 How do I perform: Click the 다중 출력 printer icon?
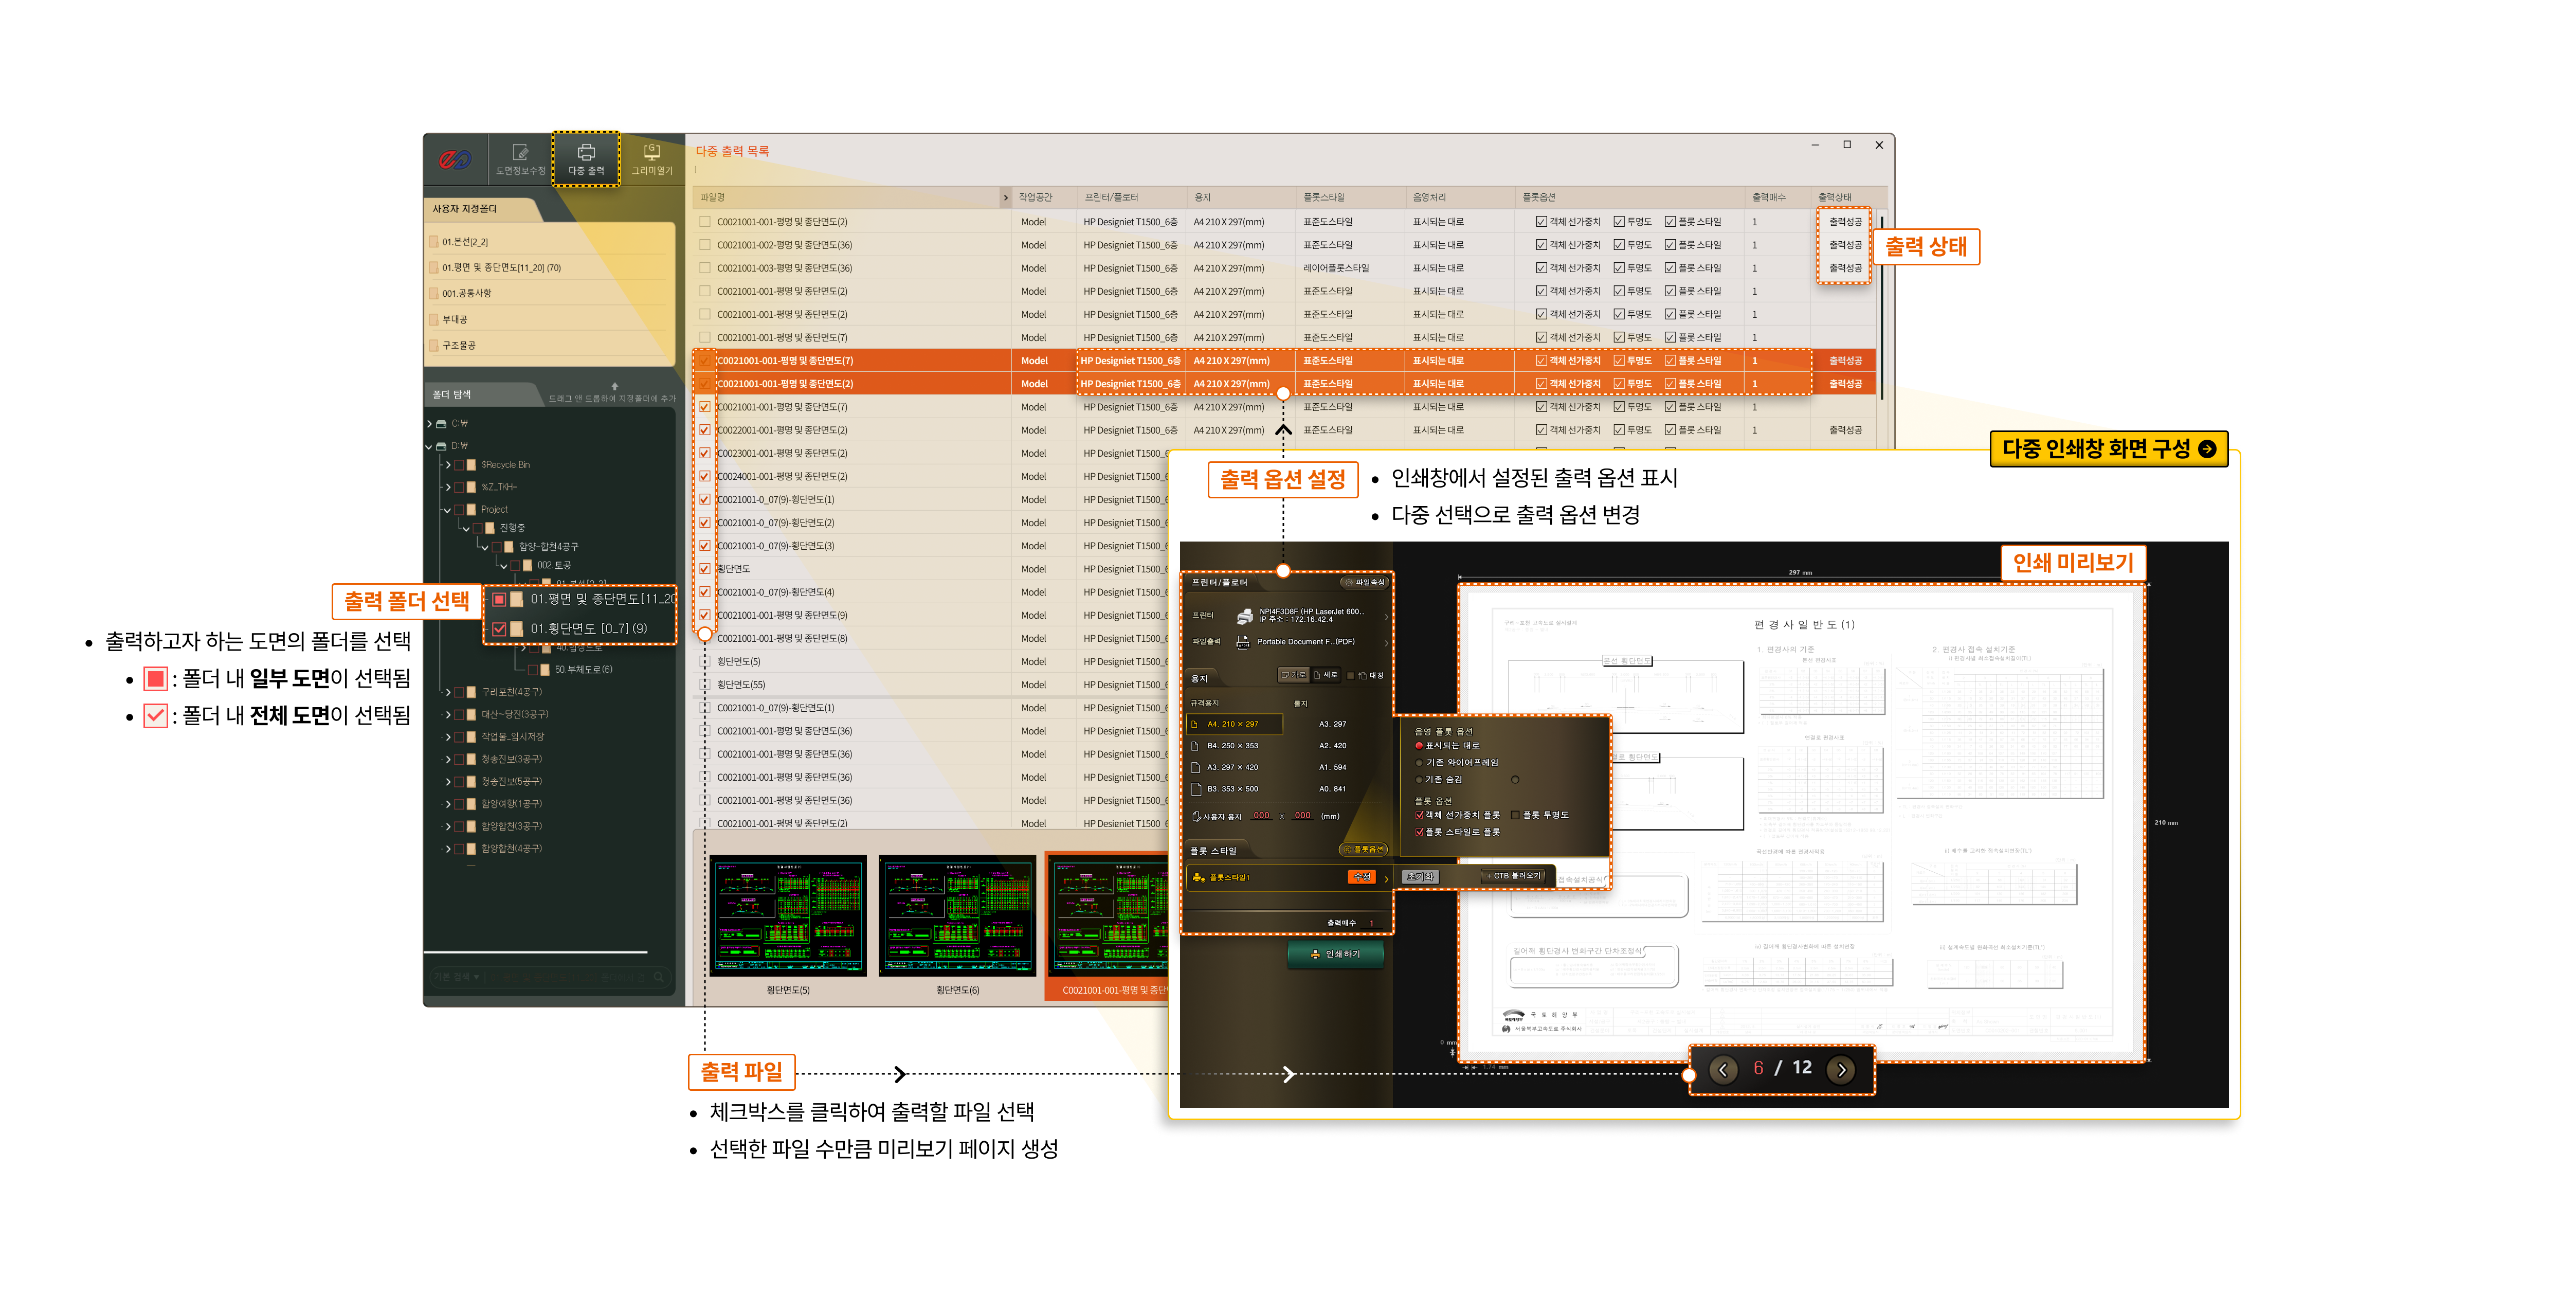coord(586,153)
